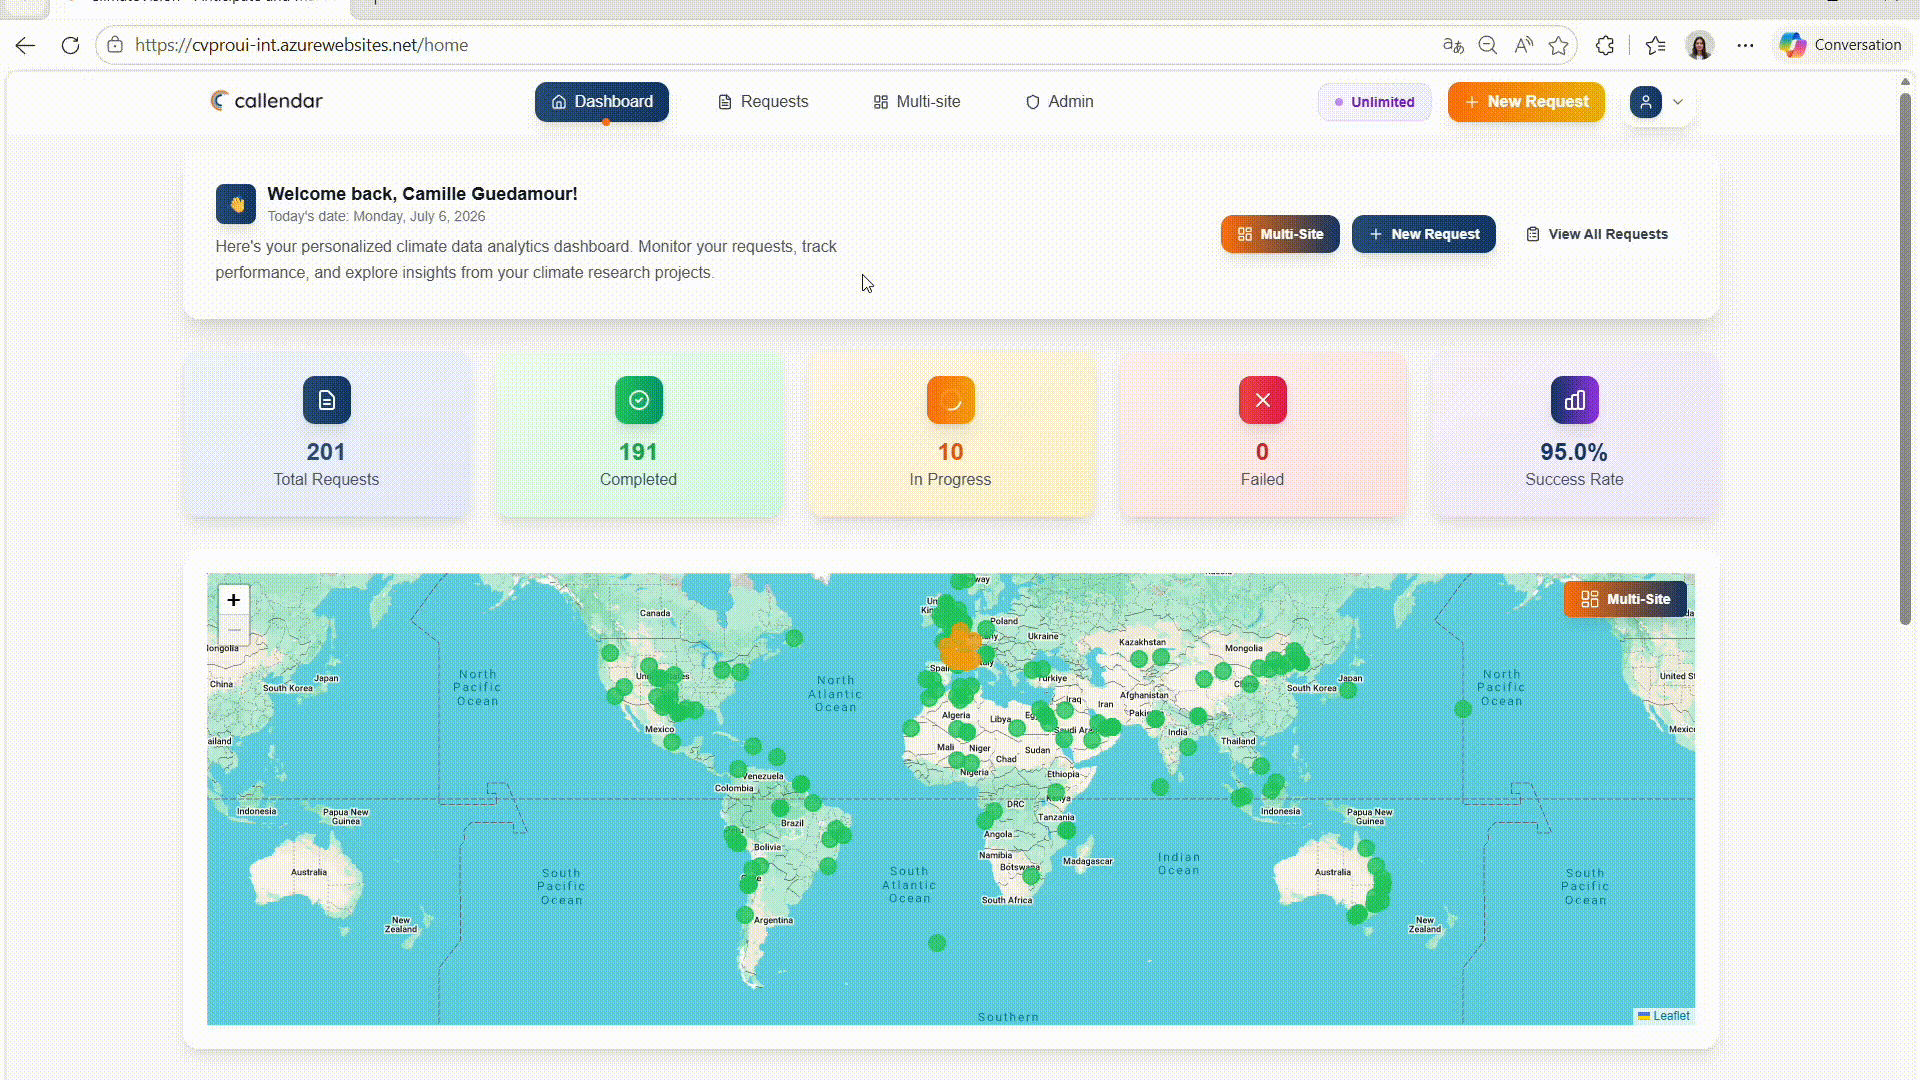The height and width of the screenshot is (1080, 1920).
Task: Click the Success Rate chart icon
Action: [1575, 400]
